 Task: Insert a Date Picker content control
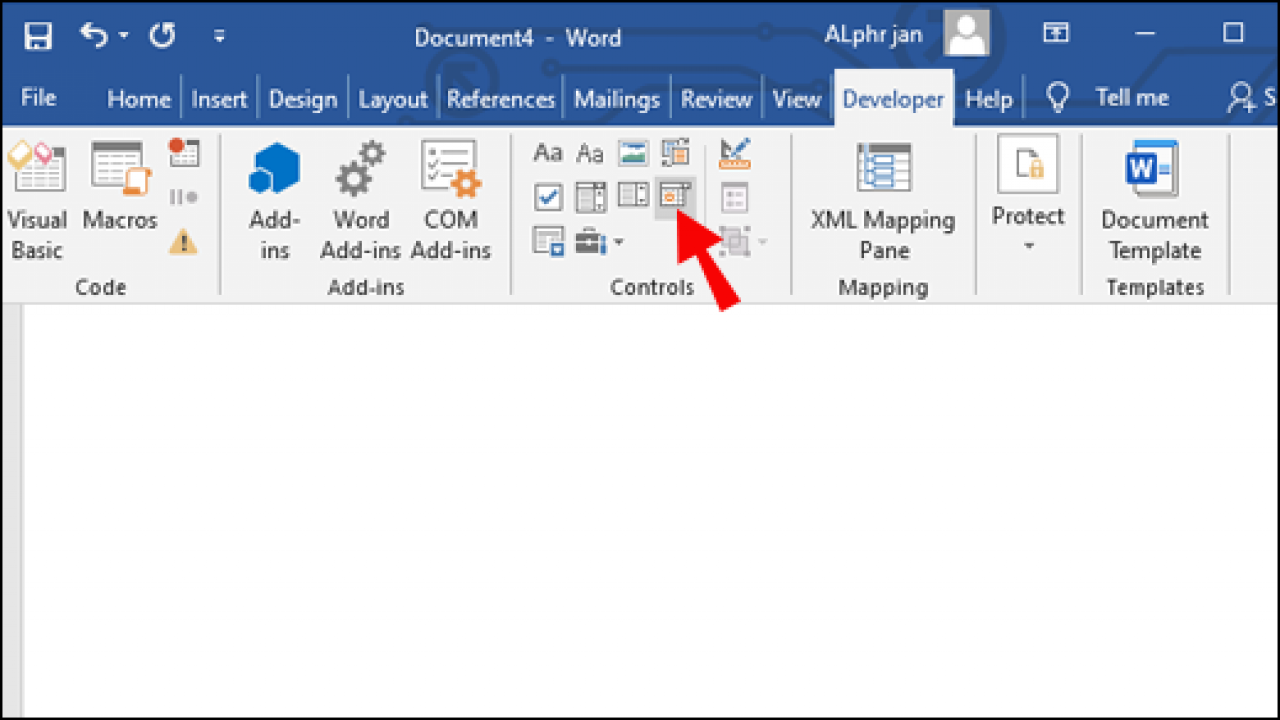point(675,197)
